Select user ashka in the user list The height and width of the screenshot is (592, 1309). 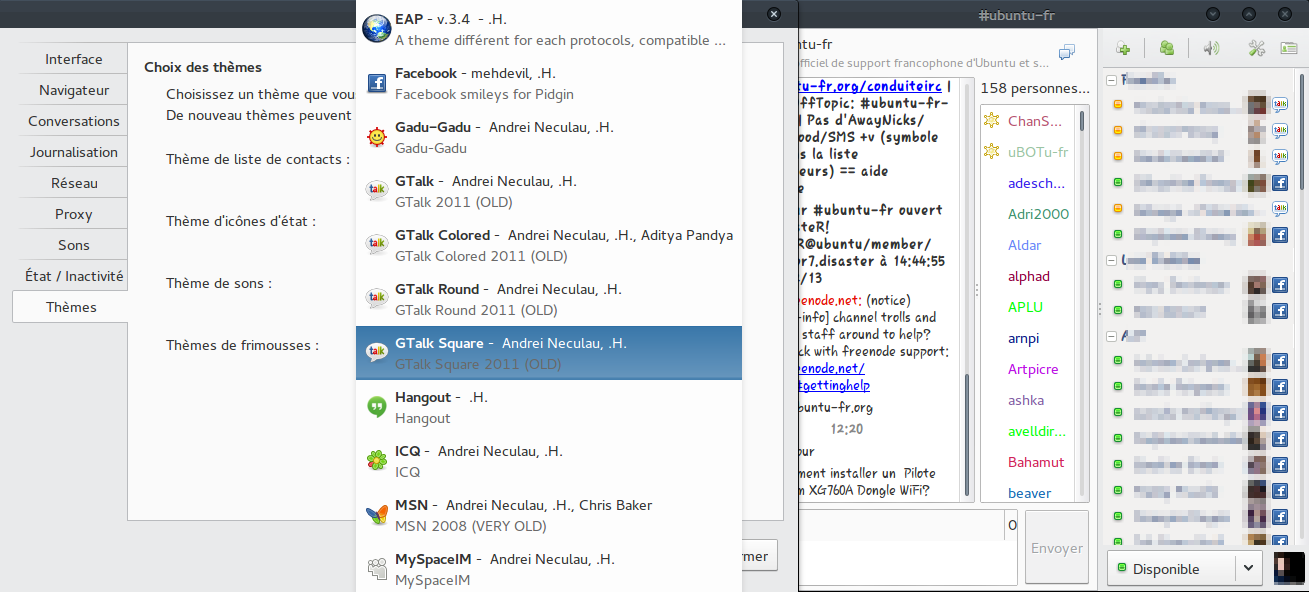pyautogui.click(x=1026, y=400)
